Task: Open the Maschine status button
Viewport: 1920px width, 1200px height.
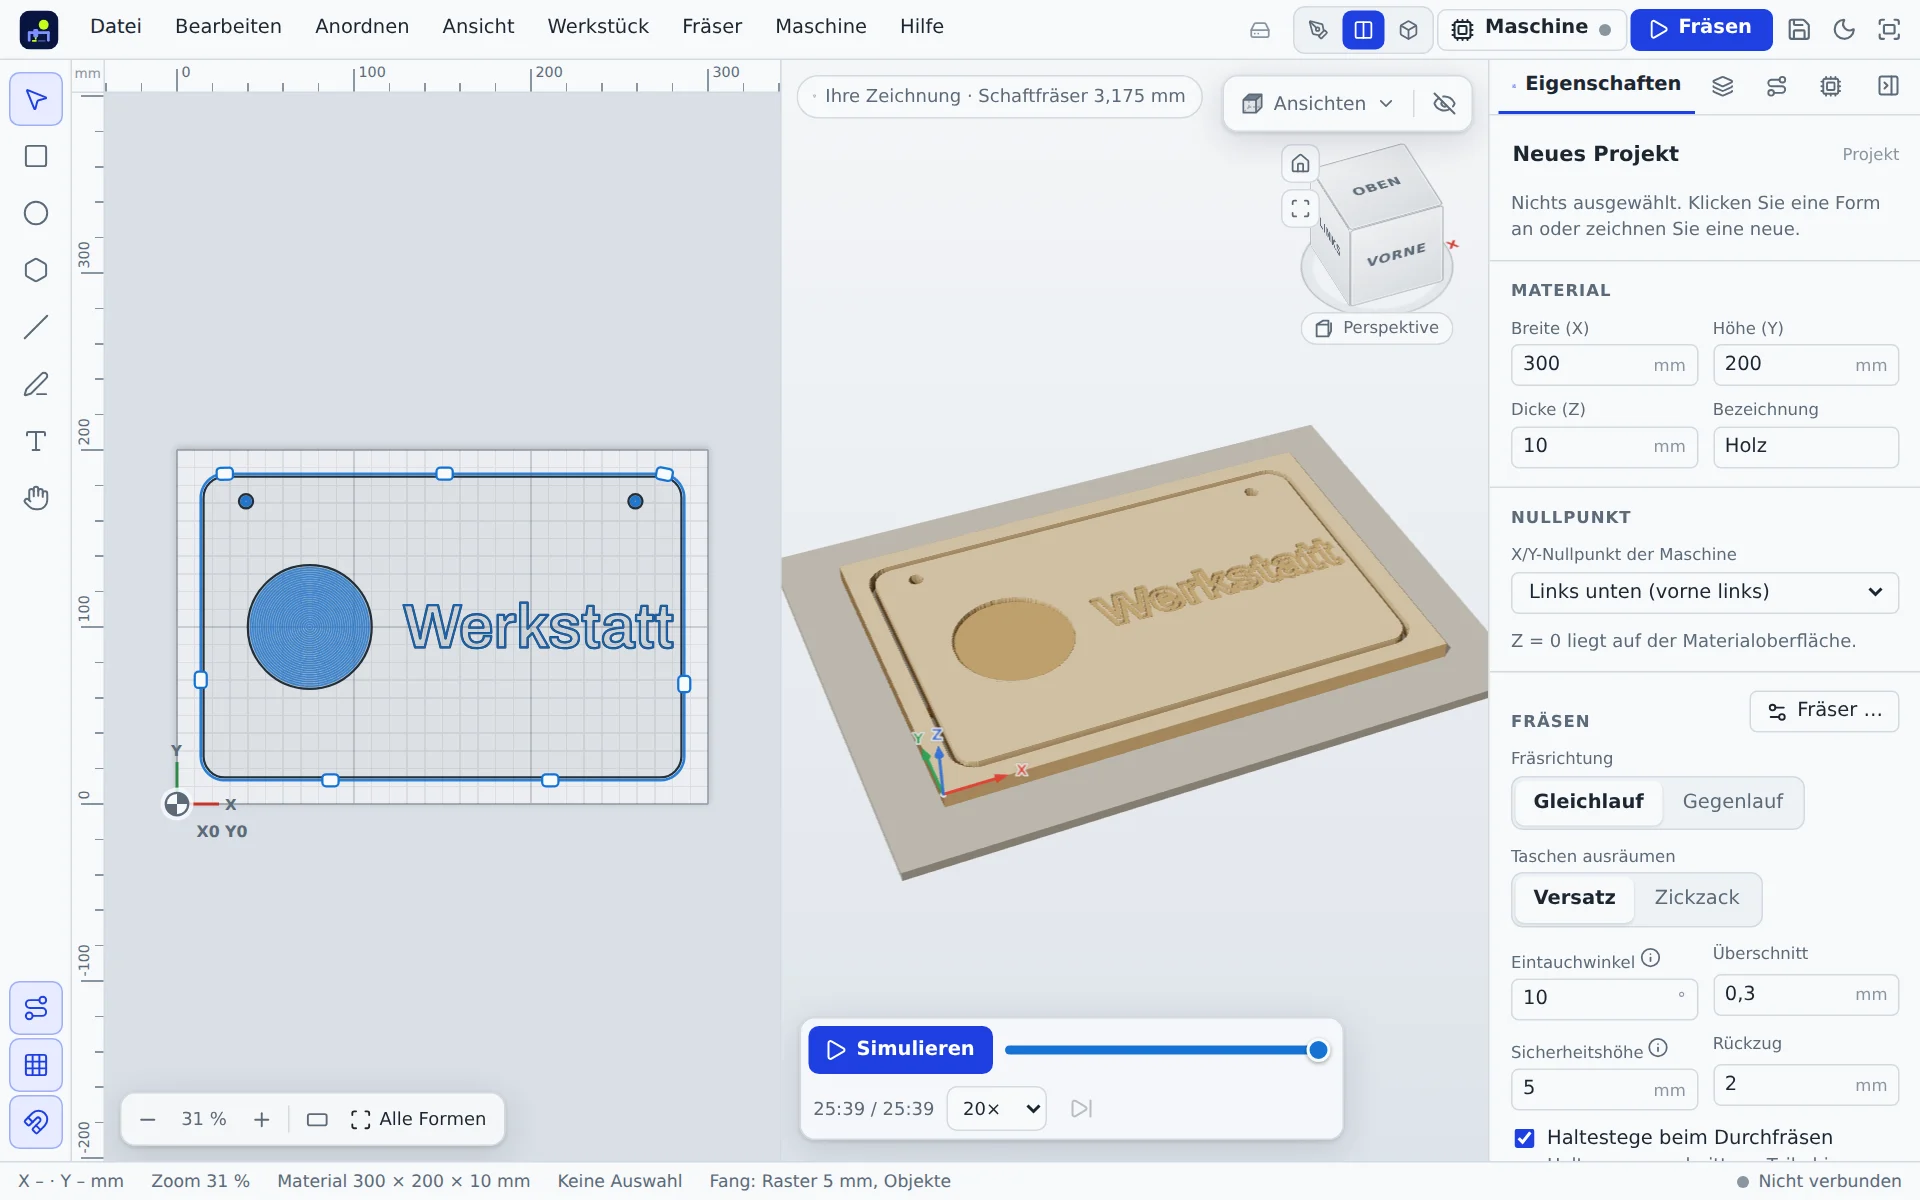Action: coord(1530,29)
